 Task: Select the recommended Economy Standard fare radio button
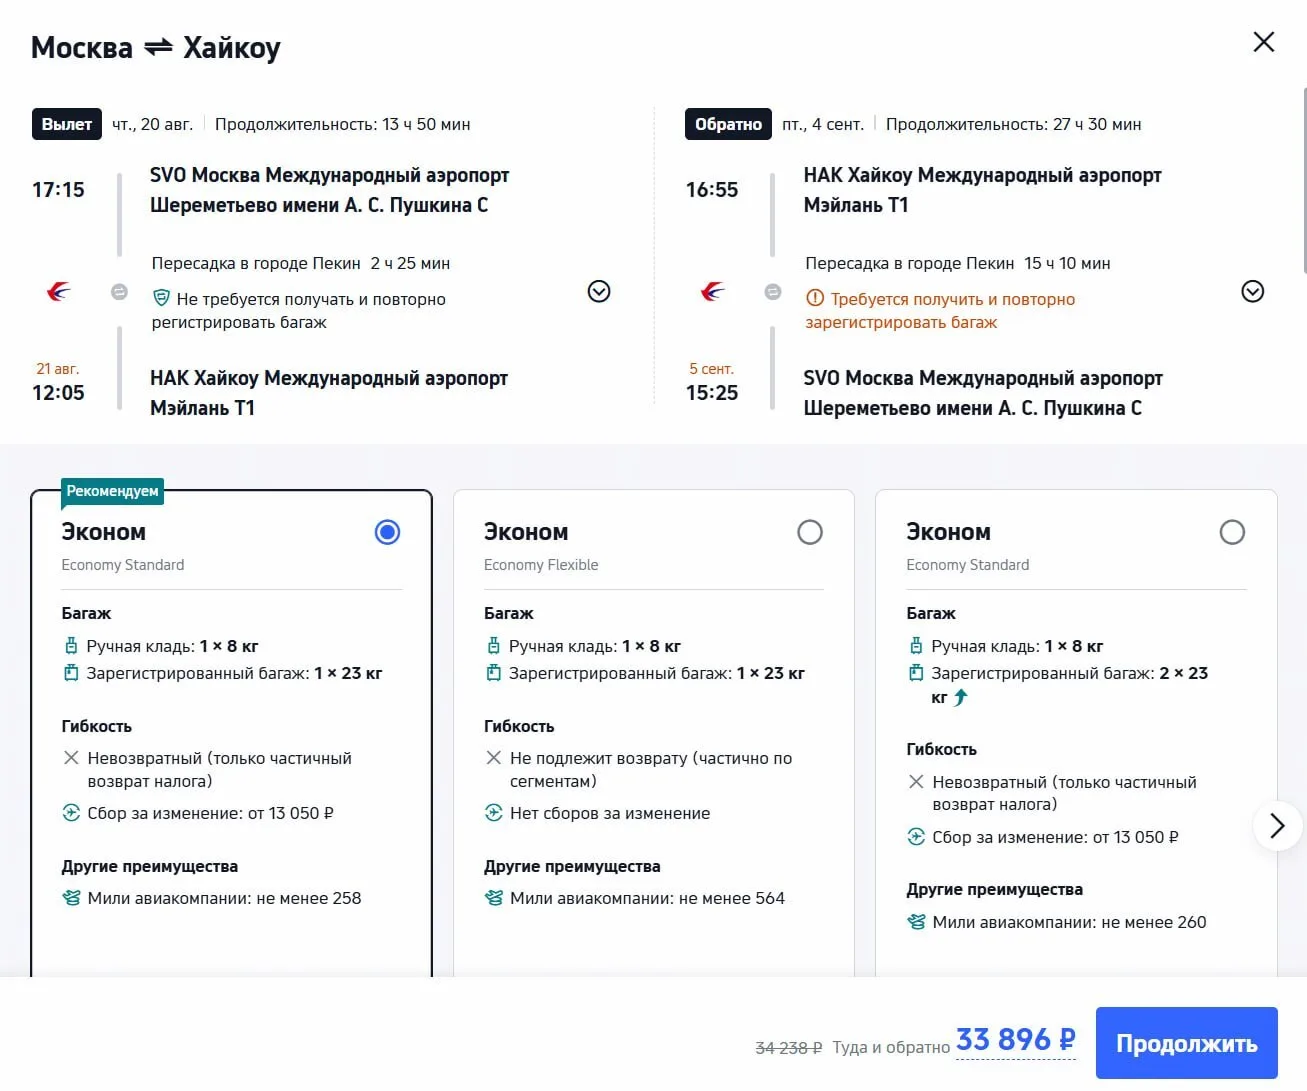point(388,532)
